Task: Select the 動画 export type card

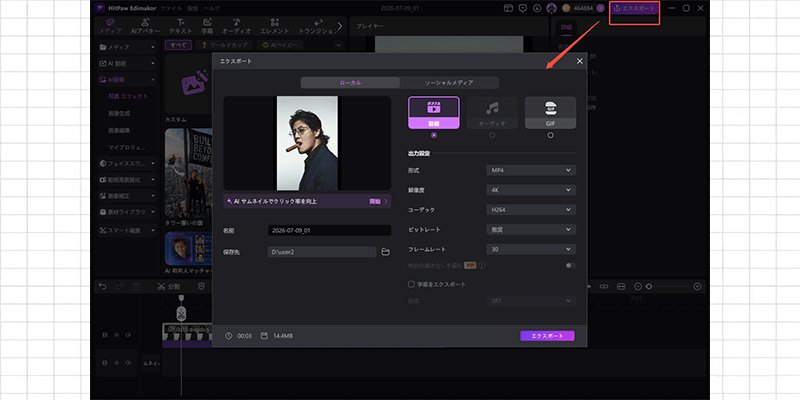Action: pyautogui.click(x=434, y=112)
